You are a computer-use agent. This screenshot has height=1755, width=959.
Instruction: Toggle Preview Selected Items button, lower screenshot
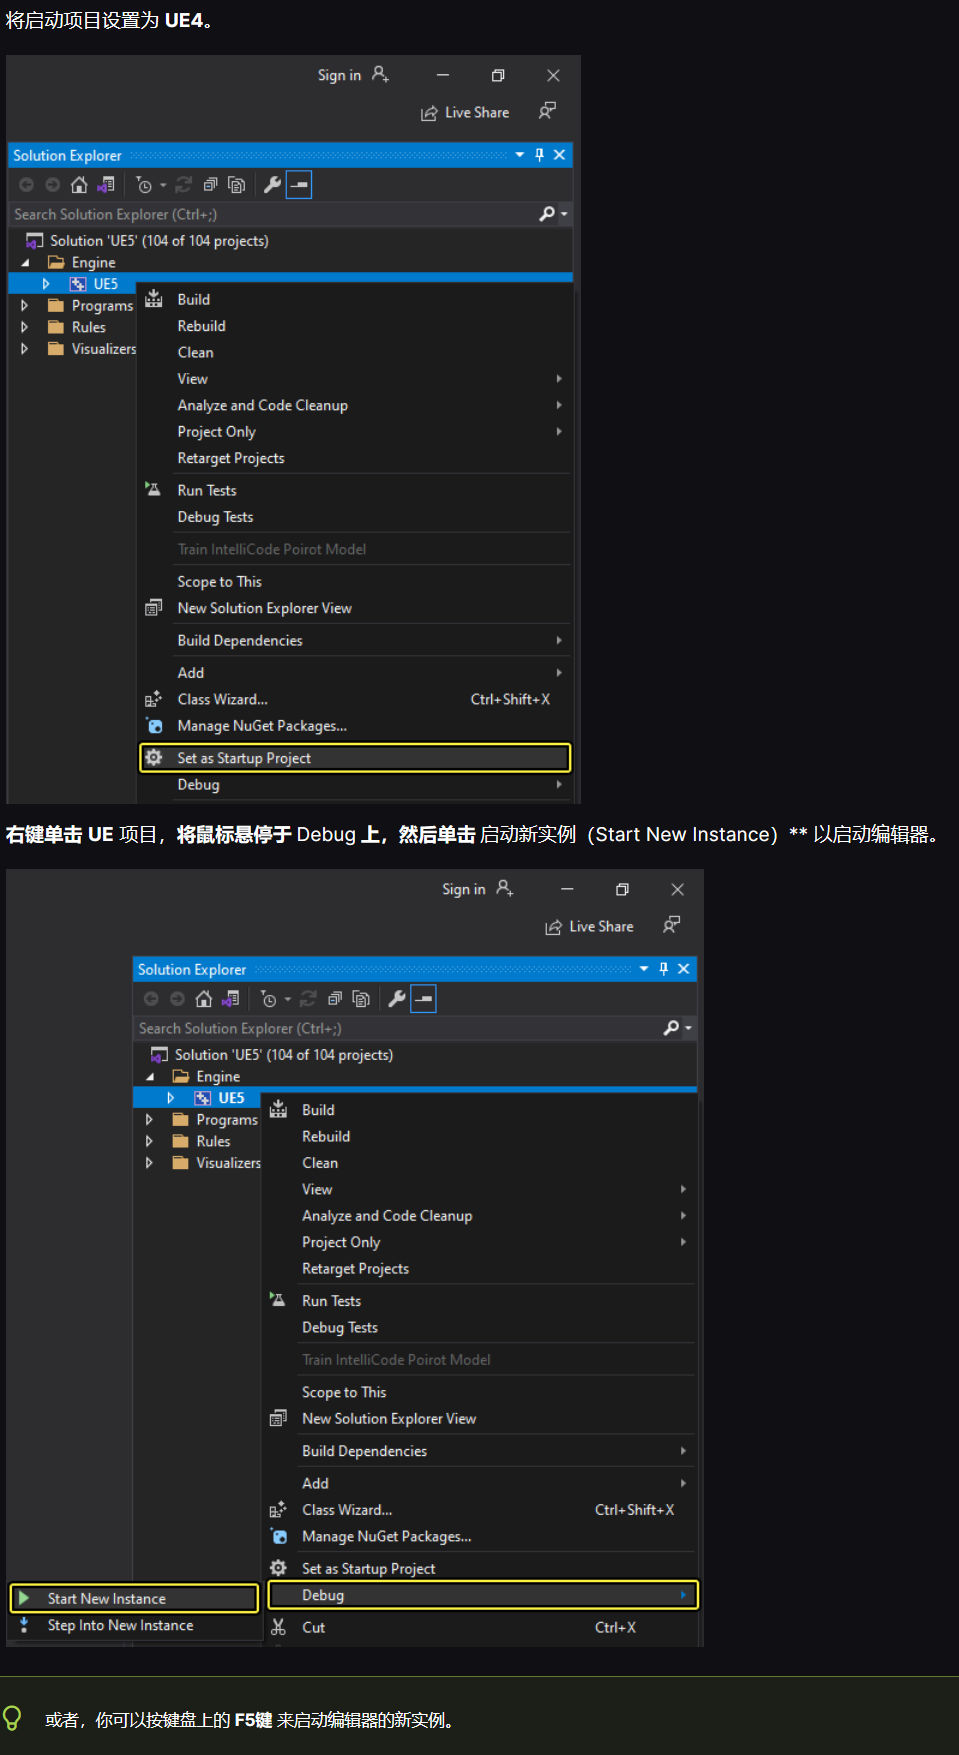(424, 999)
